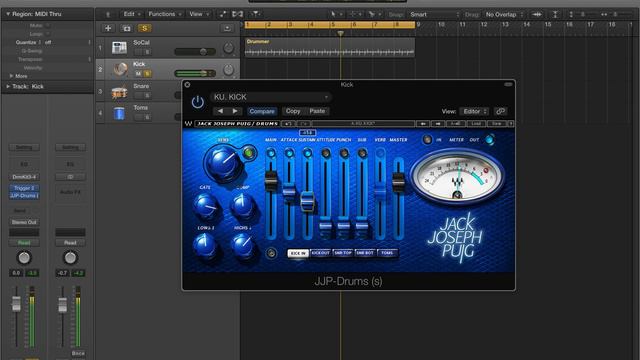Switch meter to IN button
This screenshot has width=640, height=360.
(427, 140)
